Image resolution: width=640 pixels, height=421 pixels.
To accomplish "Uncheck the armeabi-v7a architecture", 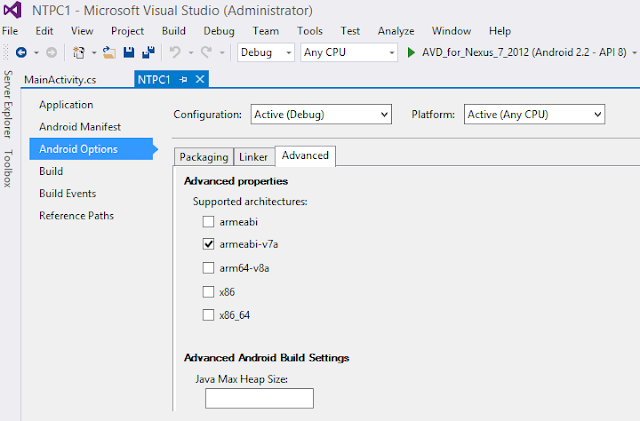I will [x=208, y=244].
